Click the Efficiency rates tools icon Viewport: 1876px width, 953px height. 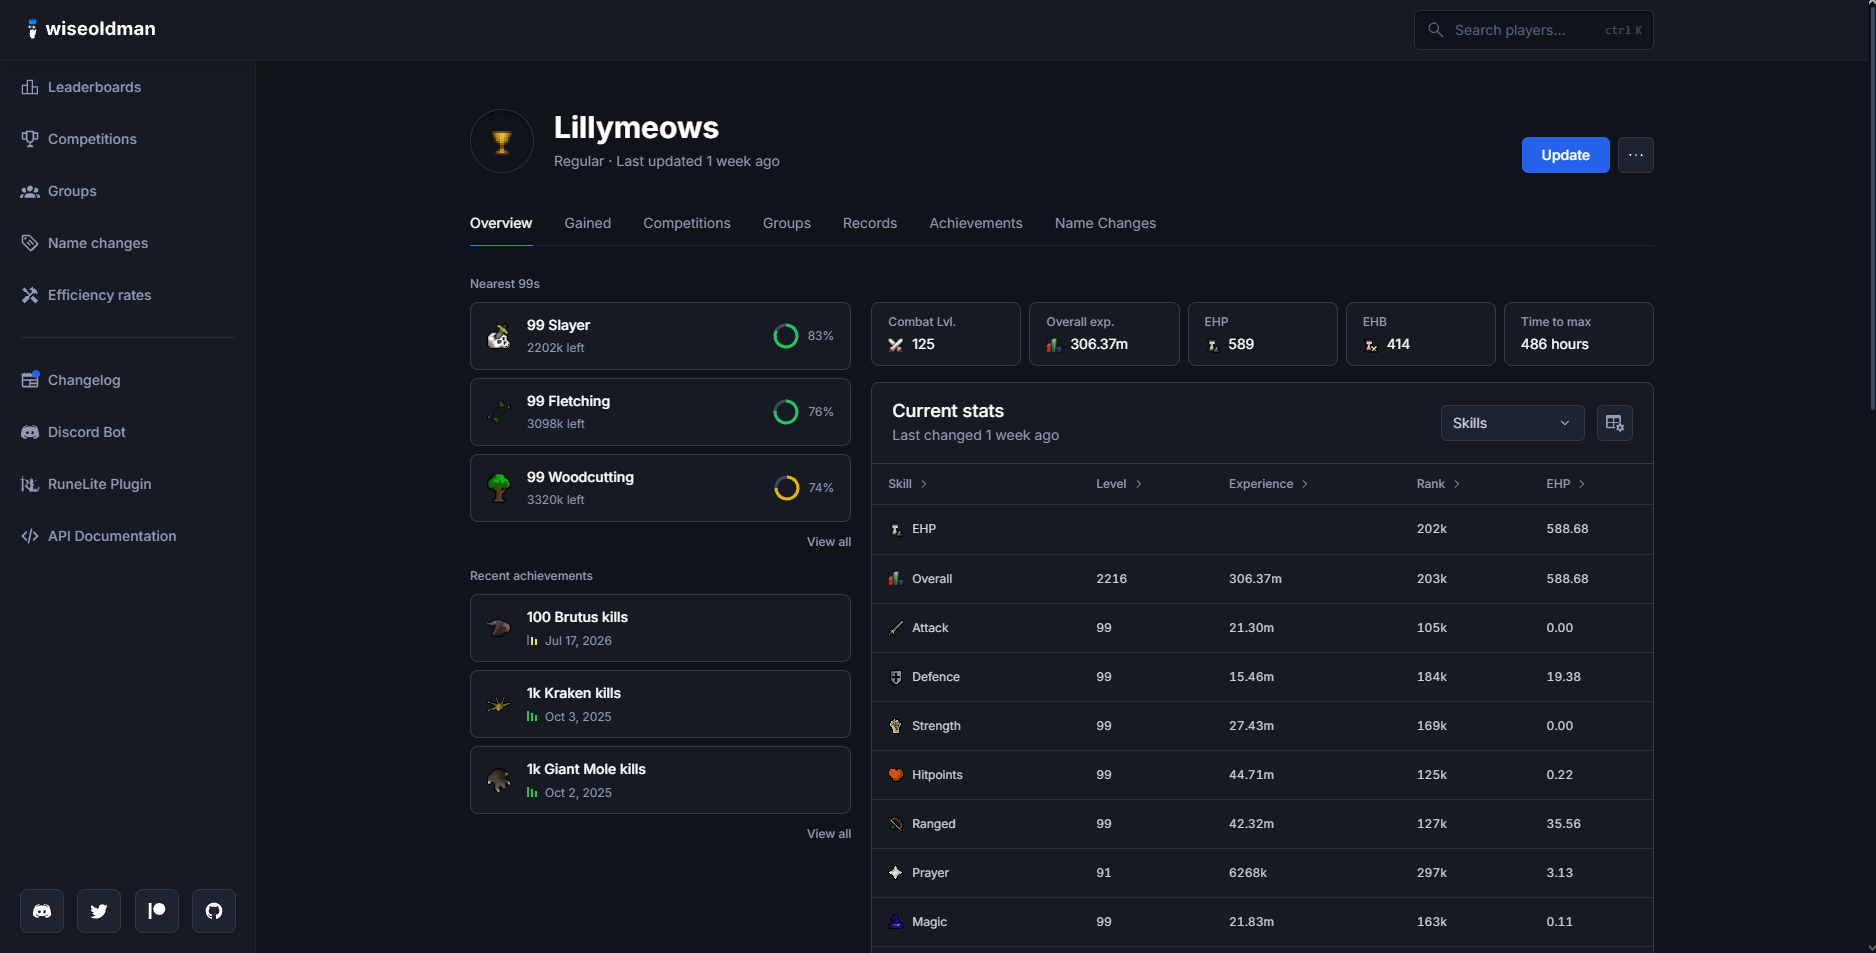30,295
